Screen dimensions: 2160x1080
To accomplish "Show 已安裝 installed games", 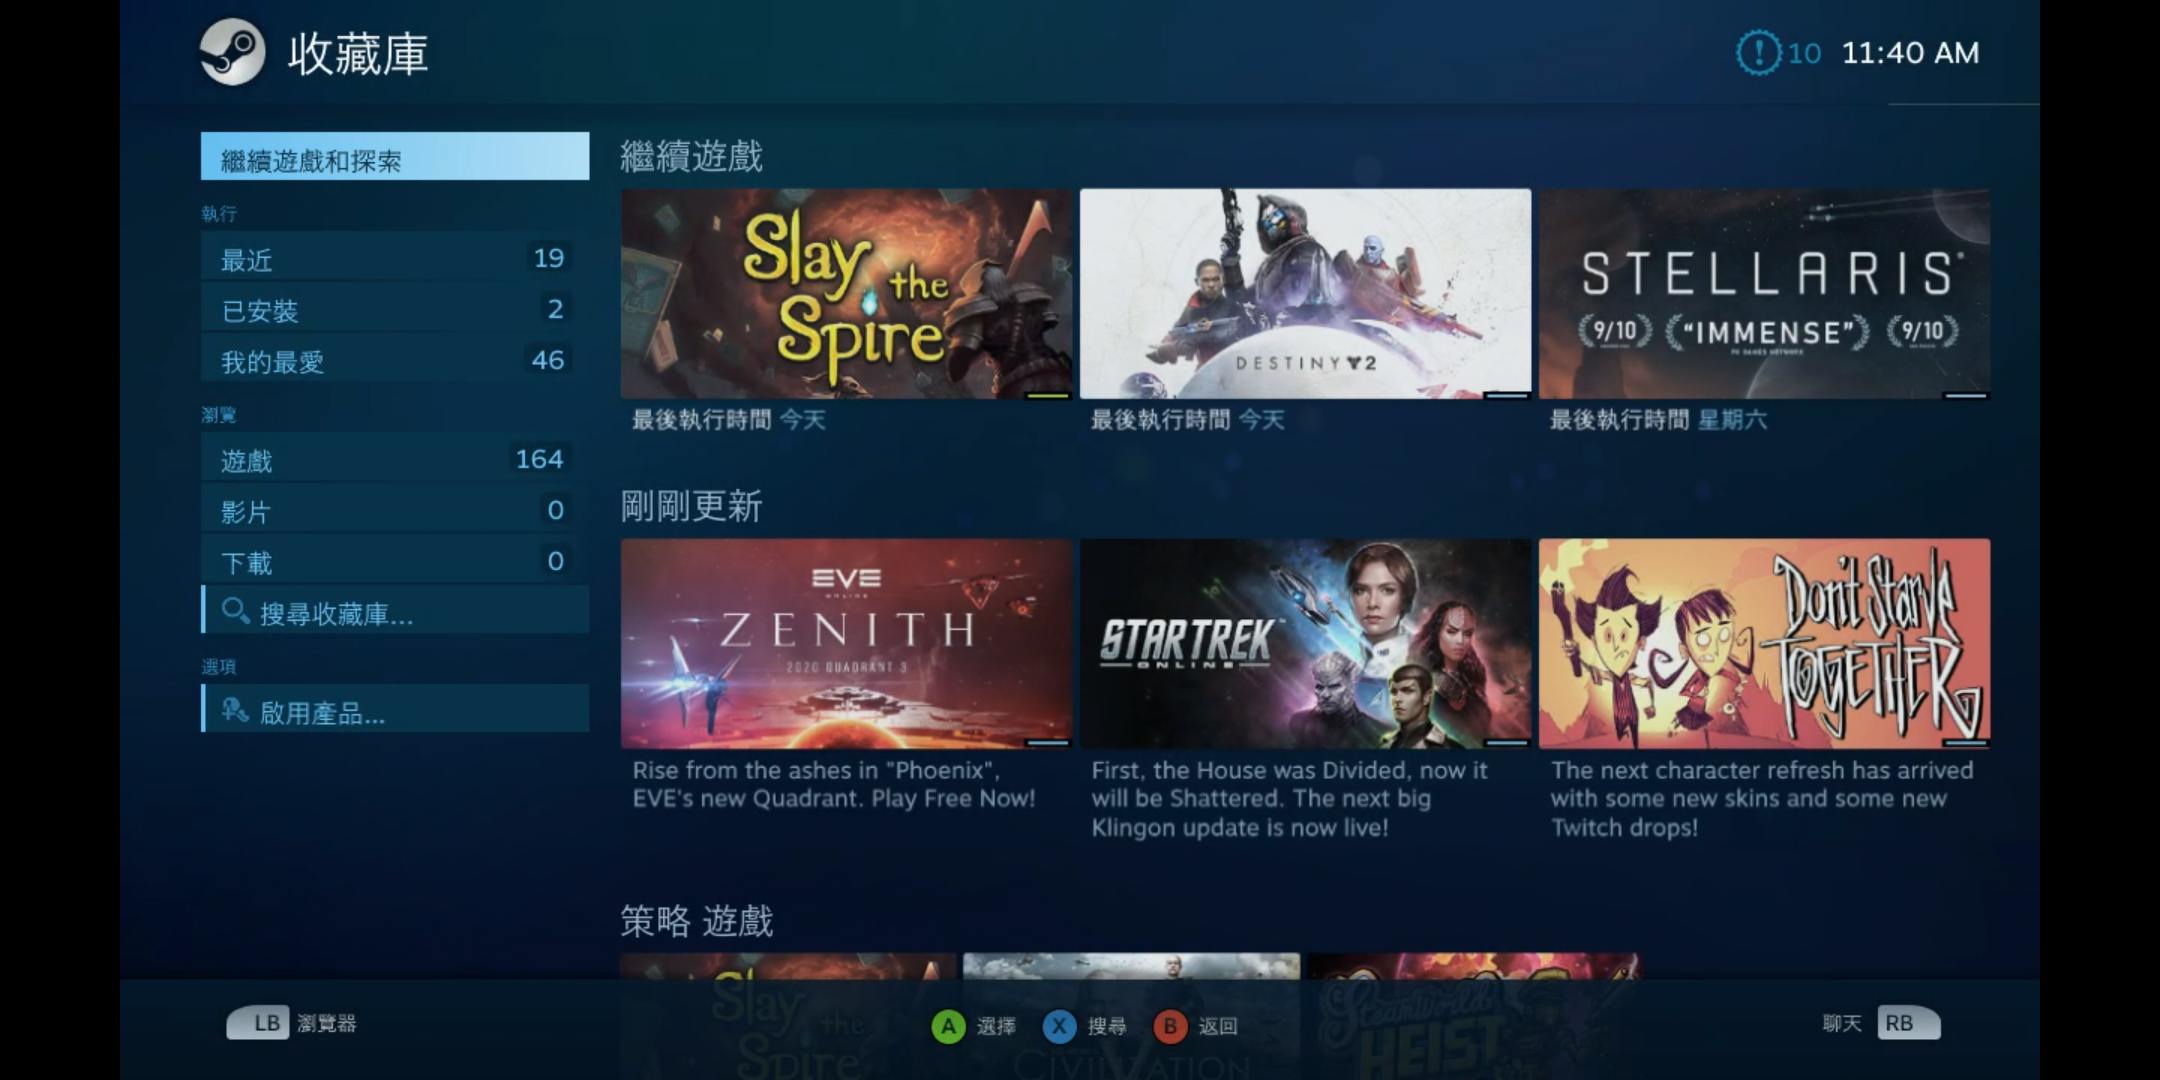I will [395, 309].
